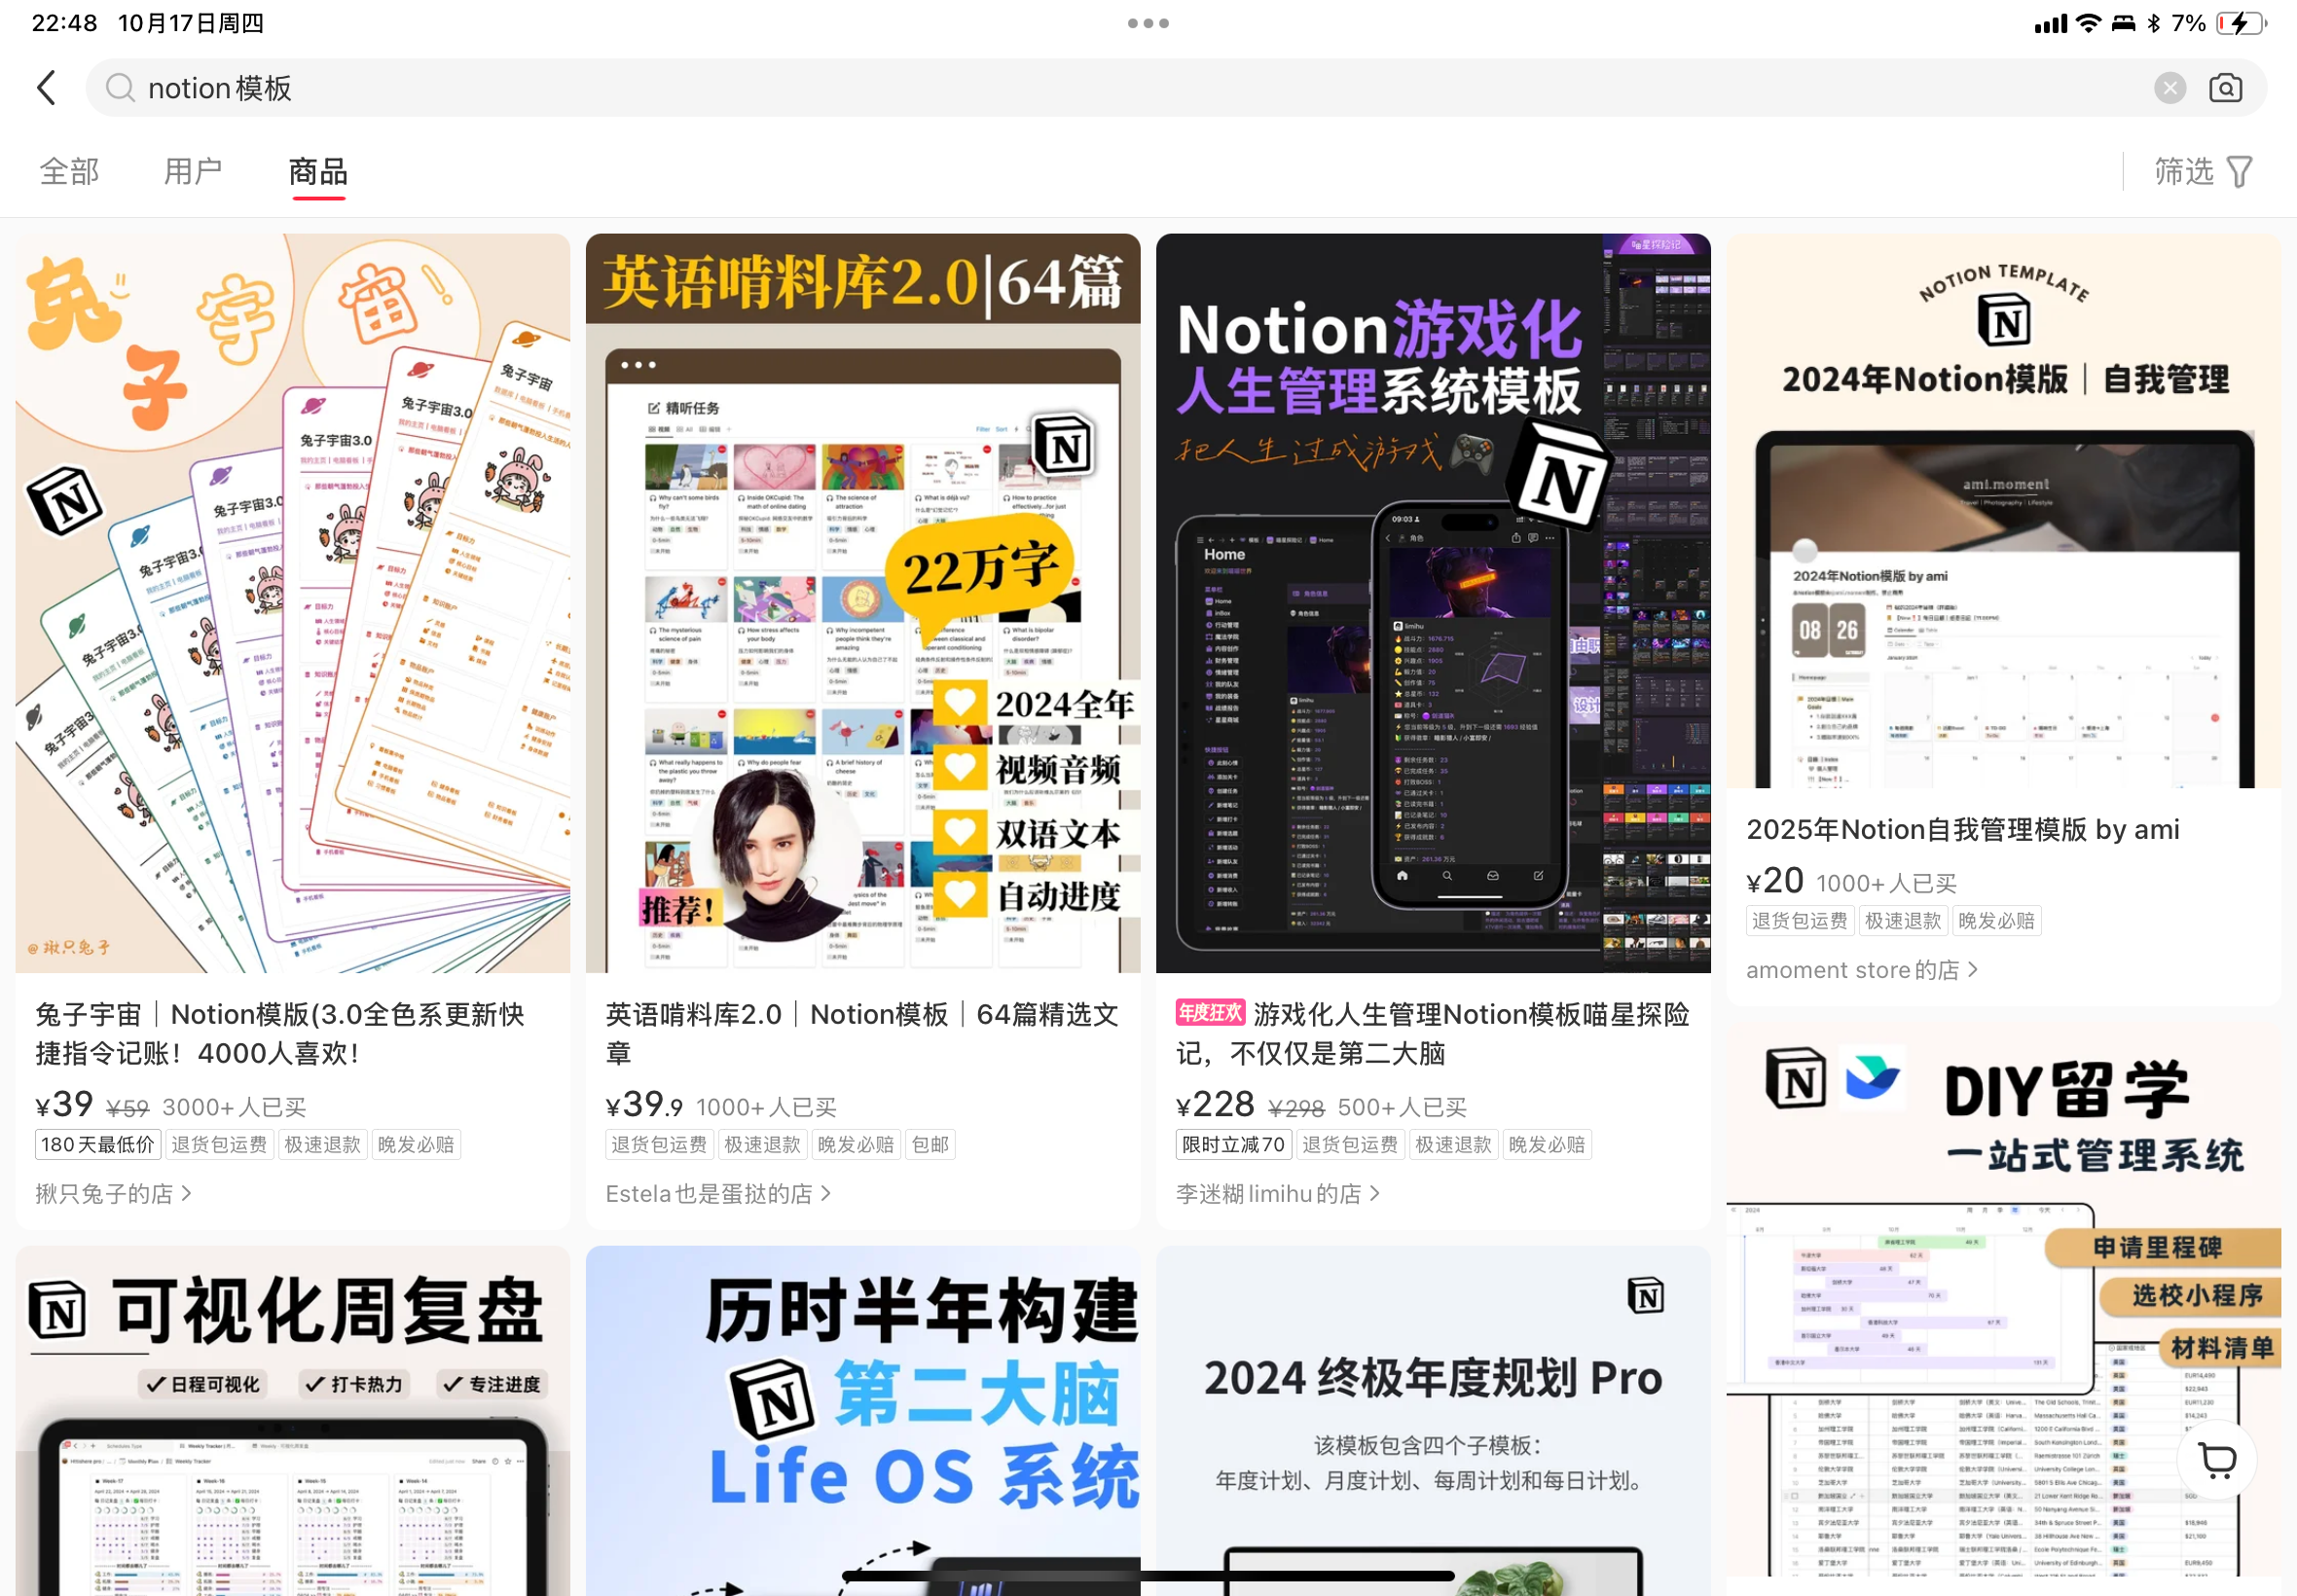The image size is (2297, 1596).
Task: Open camera image search icon
Action: 2225,88
